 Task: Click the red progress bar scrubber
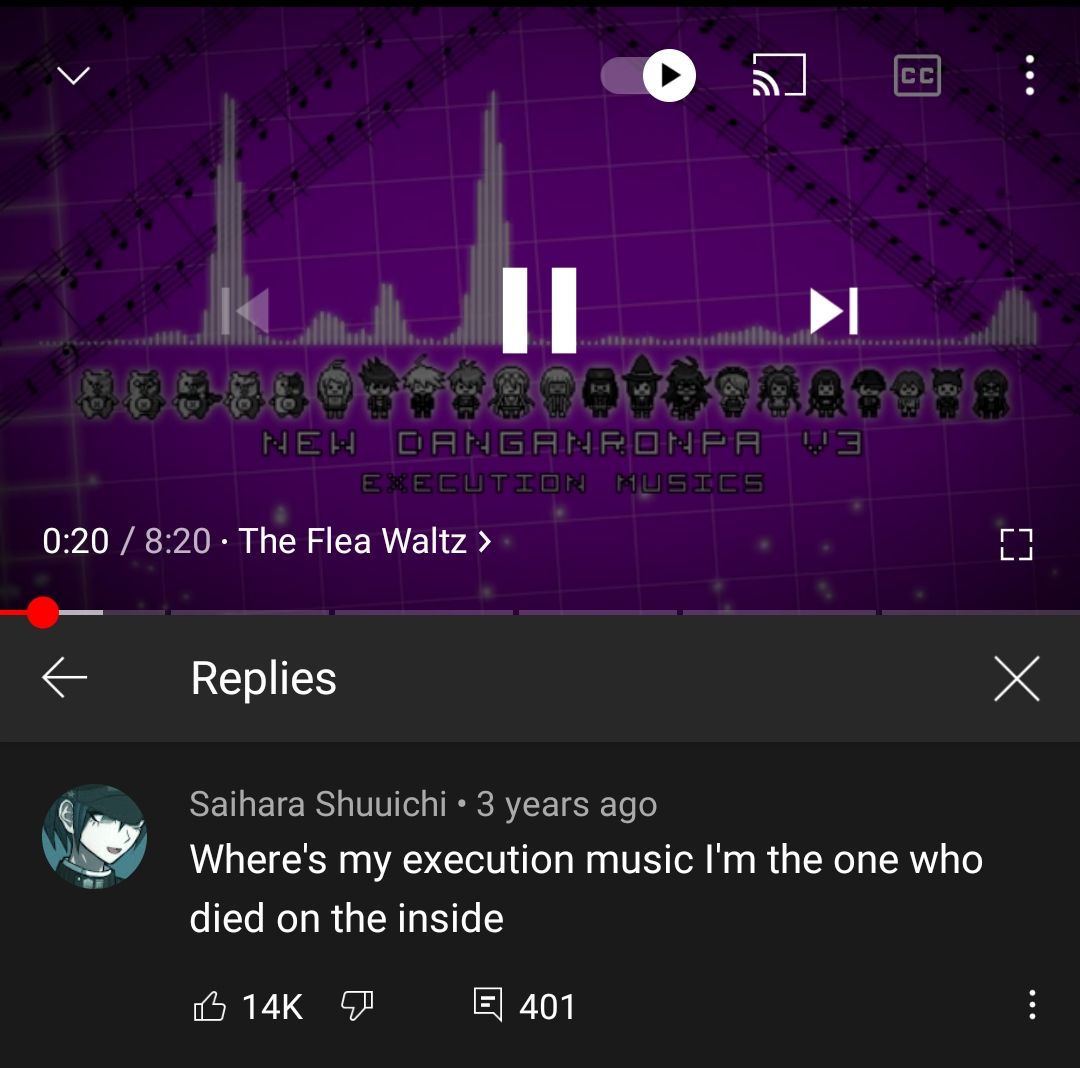click(x=43, y=612)
